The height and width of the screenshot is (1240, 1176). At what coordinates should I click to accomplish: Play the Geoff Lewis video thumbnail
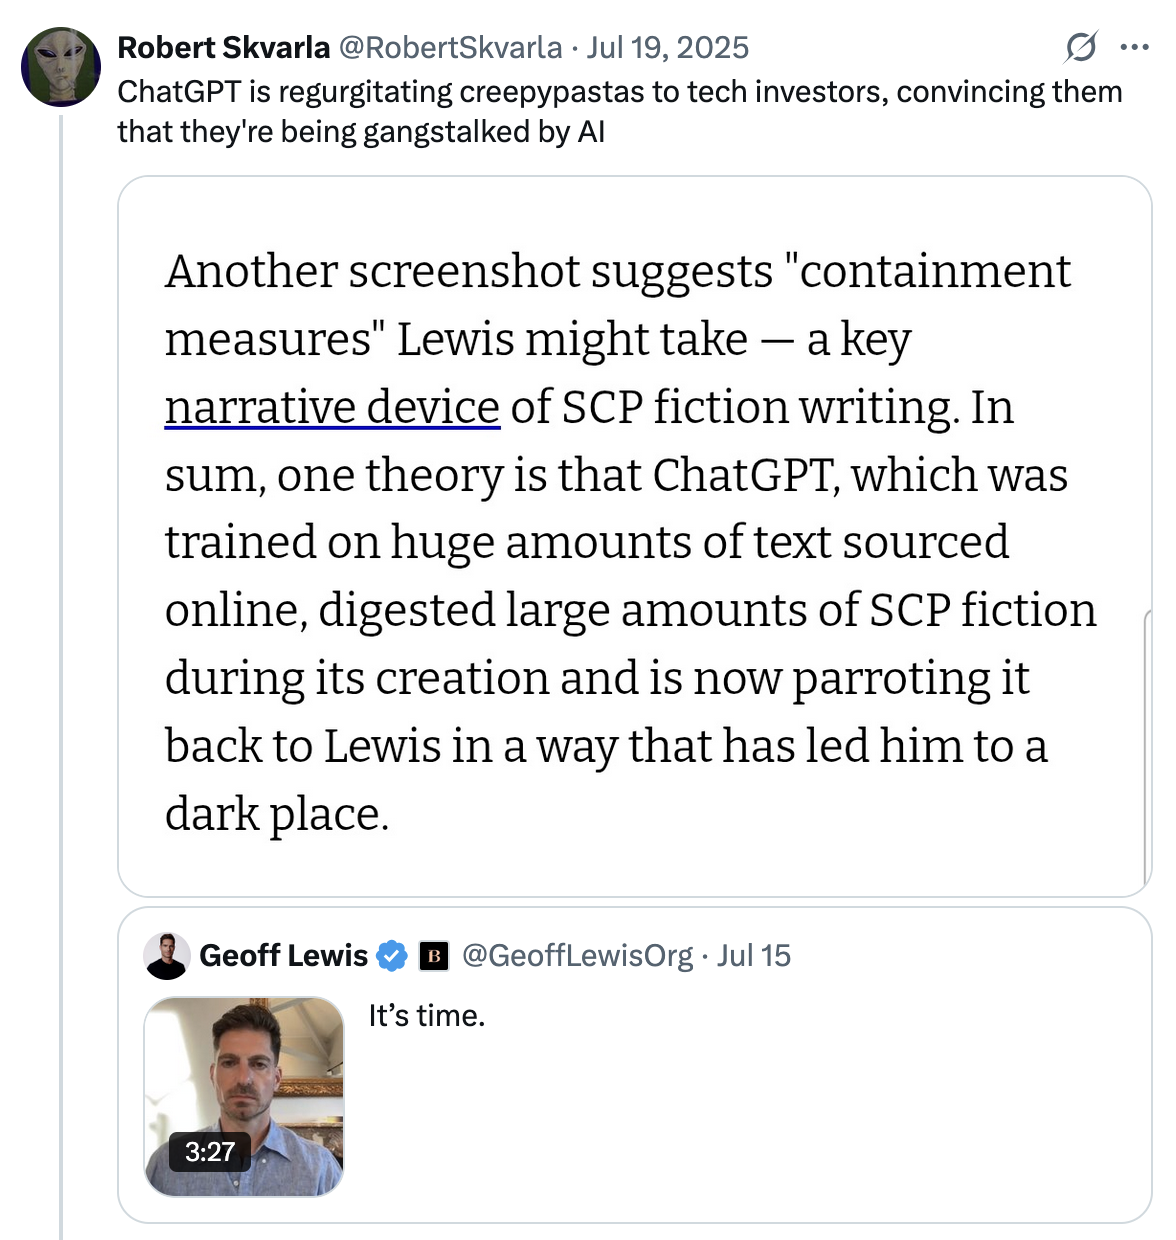pos(244,1080)
